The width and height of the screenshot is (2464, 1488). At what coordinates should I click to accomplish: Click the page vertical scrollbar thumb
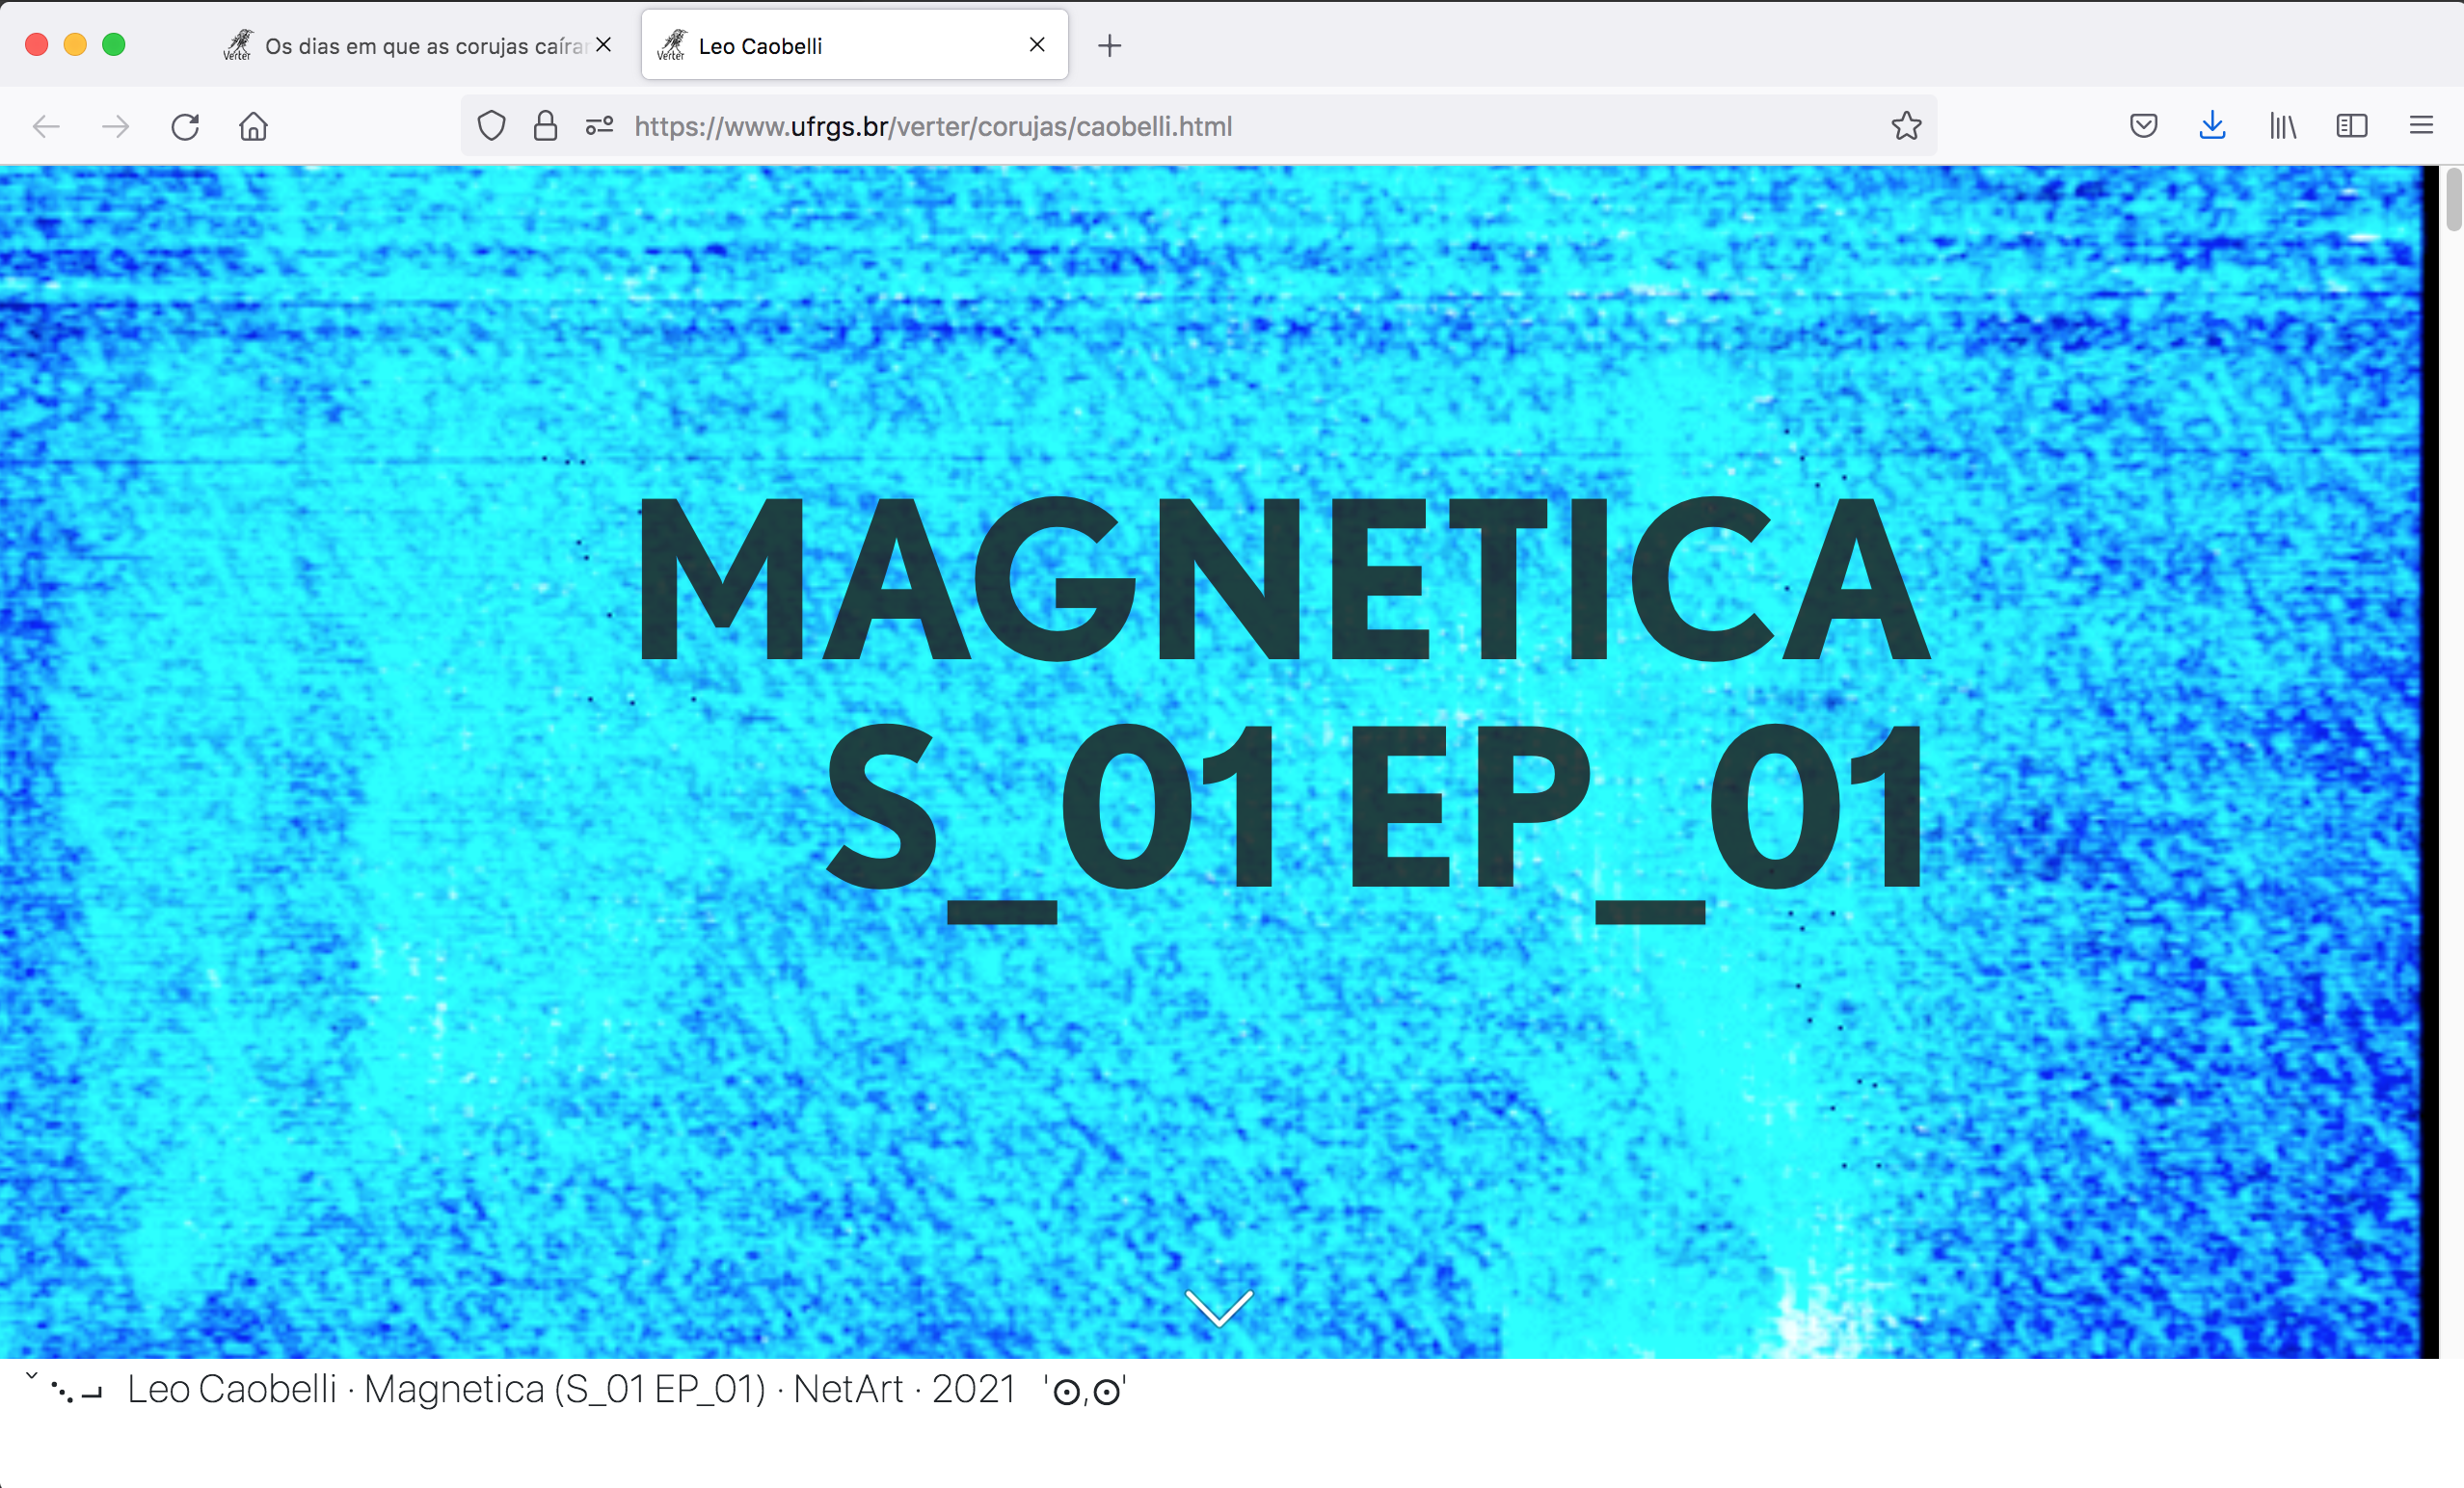tap(2453, 200)
